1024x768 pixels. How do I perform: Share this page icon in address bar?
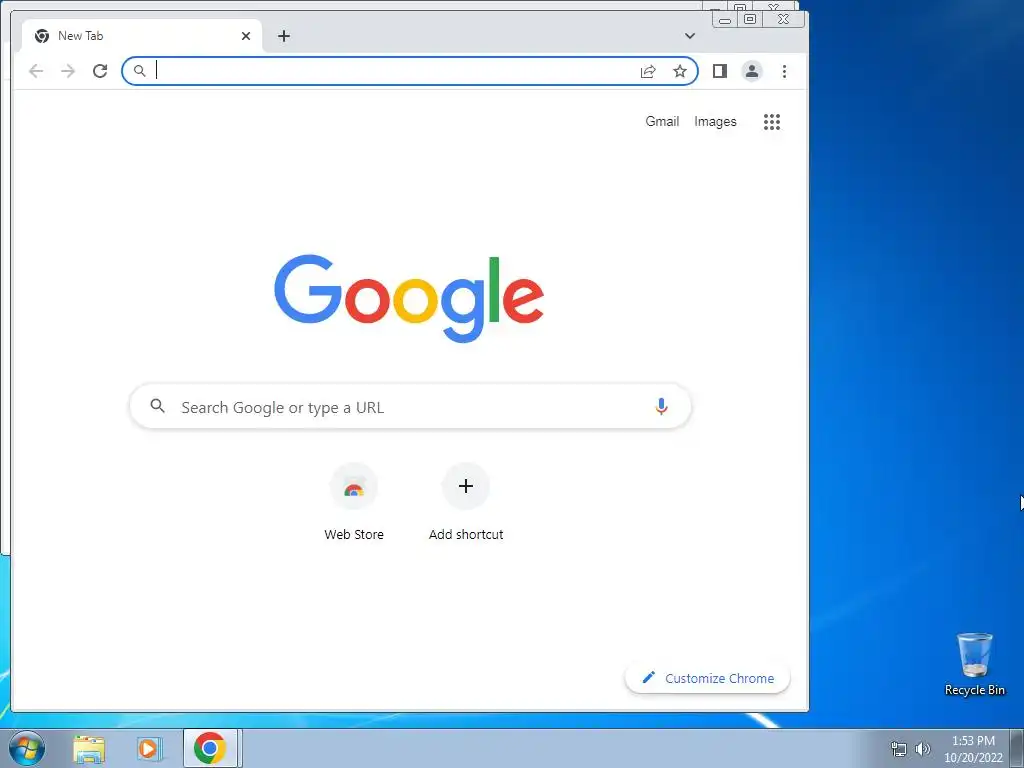(x=648, y=71)
